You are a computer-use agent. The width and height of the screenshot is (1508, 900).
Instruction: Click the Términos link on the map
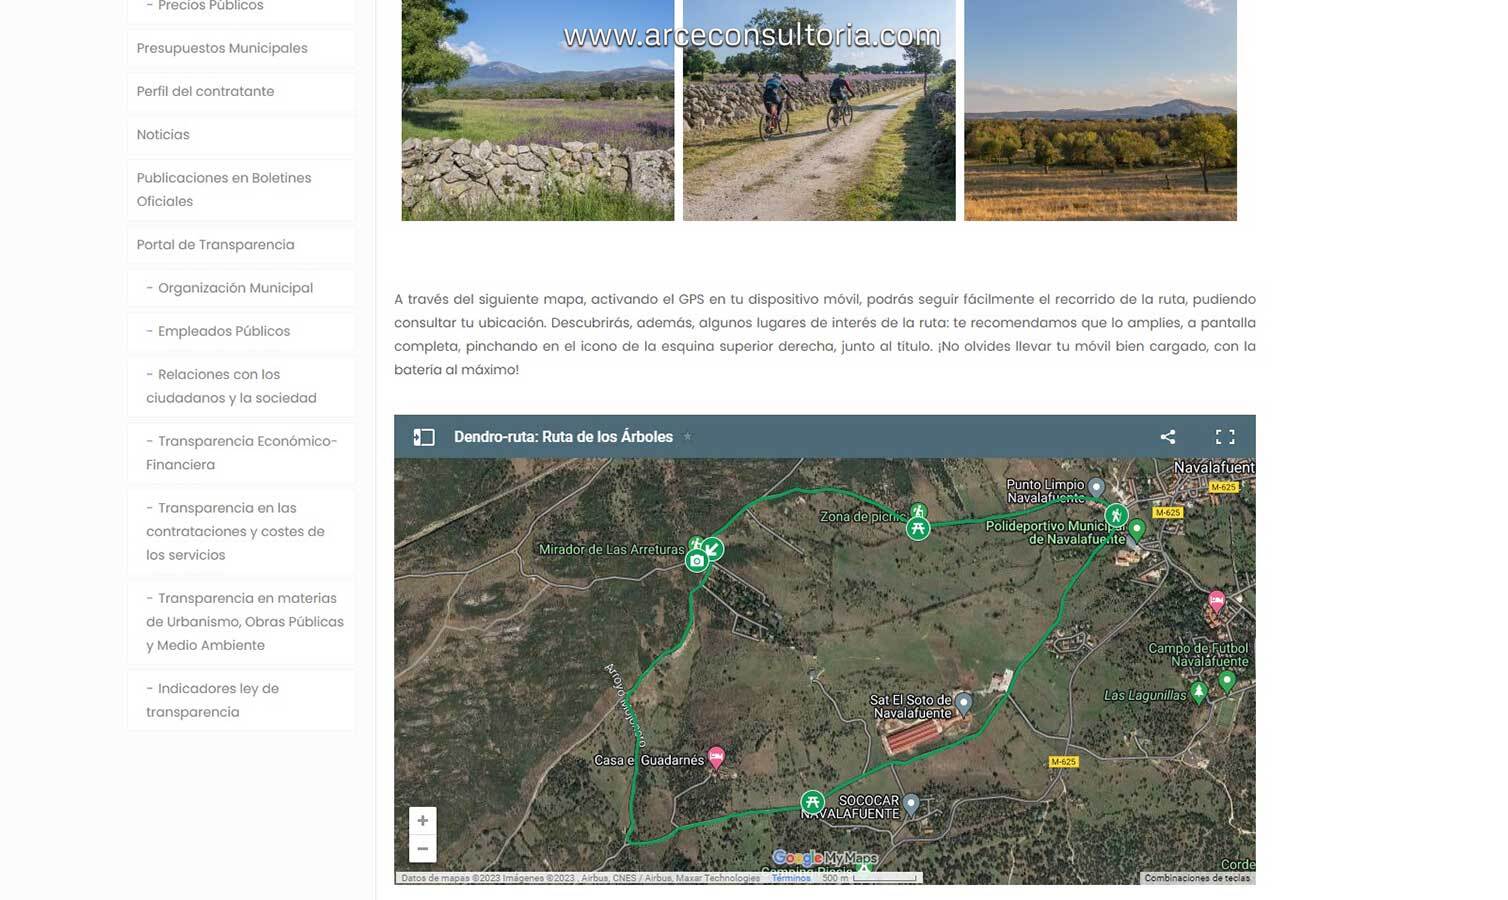(791, 878)
